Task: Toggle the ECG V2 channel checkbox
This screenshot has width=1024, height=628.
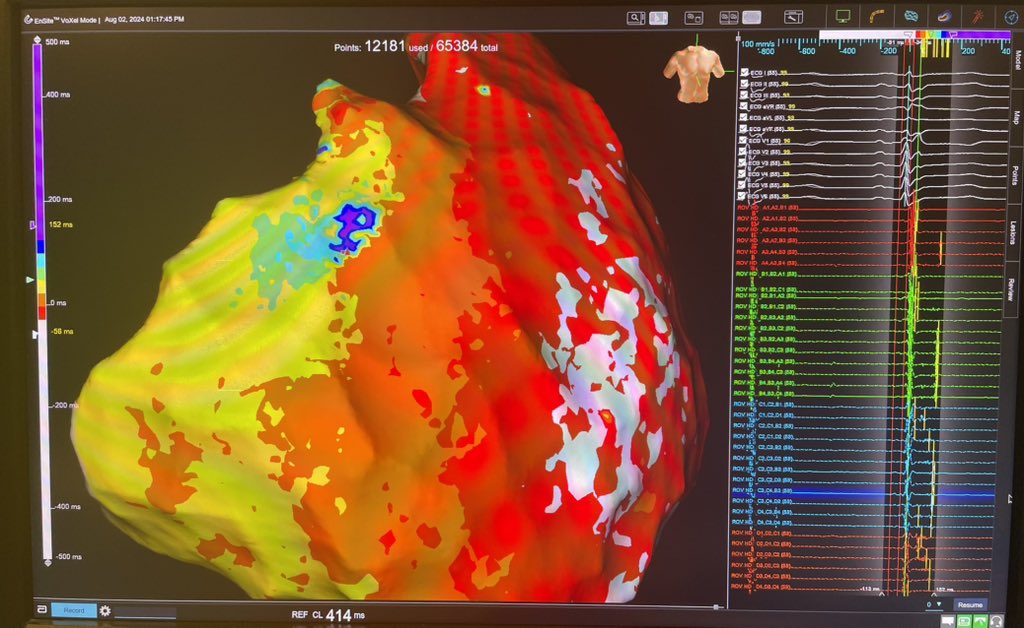Action: click(x=743, y=151)
